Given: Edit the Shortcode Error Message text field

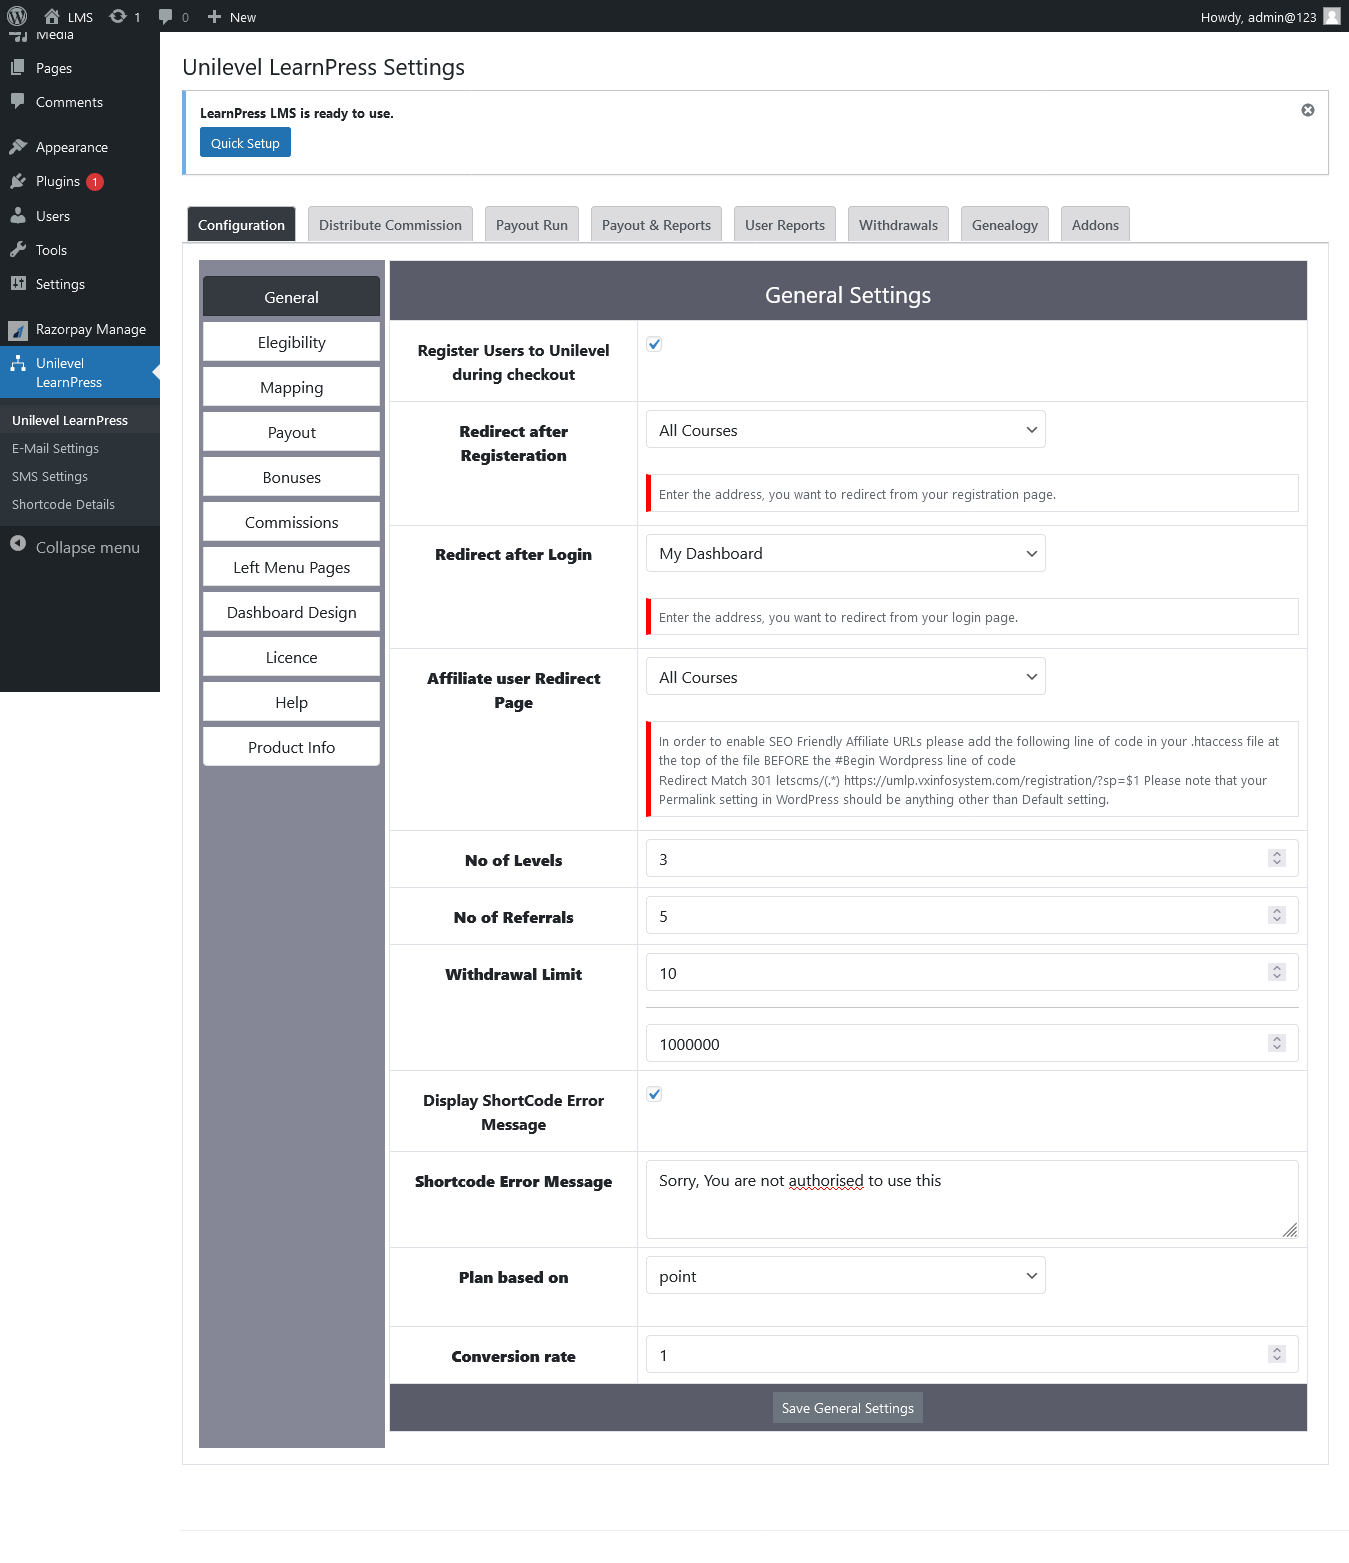Looking at the screenshot, I should pyautogui.click(x=971, y=1199).
